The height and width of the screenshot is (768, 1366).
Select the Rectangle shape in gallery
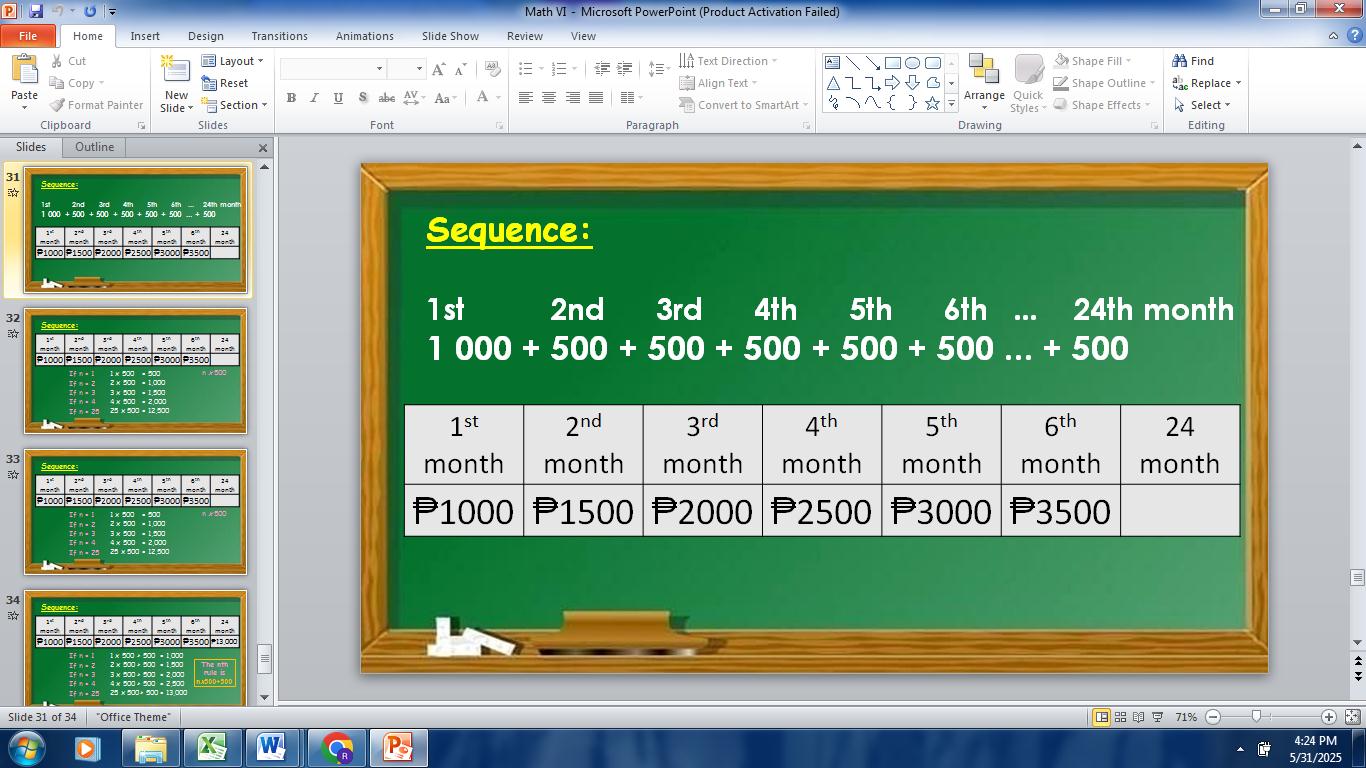[893, 62]
